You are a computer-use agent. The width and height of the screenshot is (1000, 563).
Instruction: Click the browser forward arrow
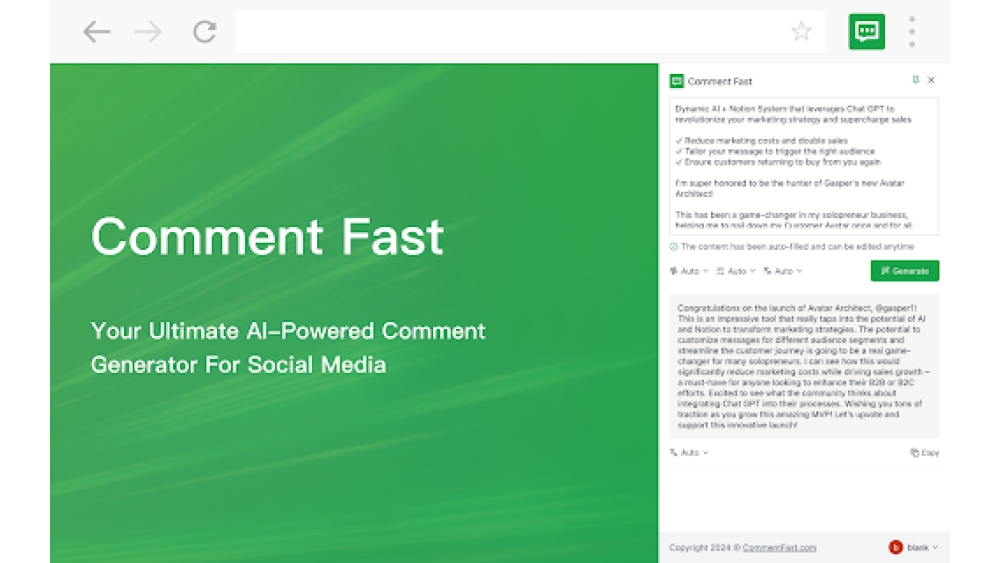[x=148, y=31]
